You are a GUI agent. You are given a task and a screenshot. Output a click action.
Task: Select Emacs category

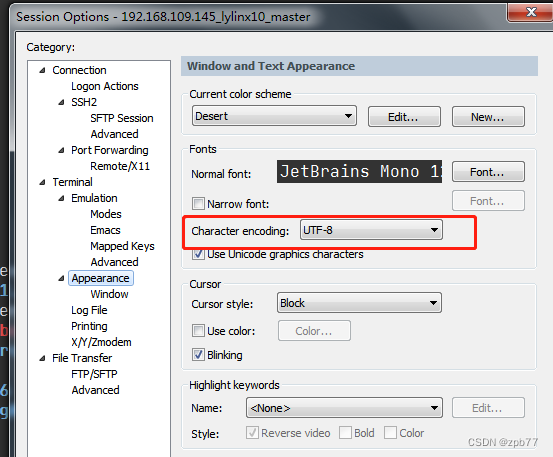coord(105,230)
